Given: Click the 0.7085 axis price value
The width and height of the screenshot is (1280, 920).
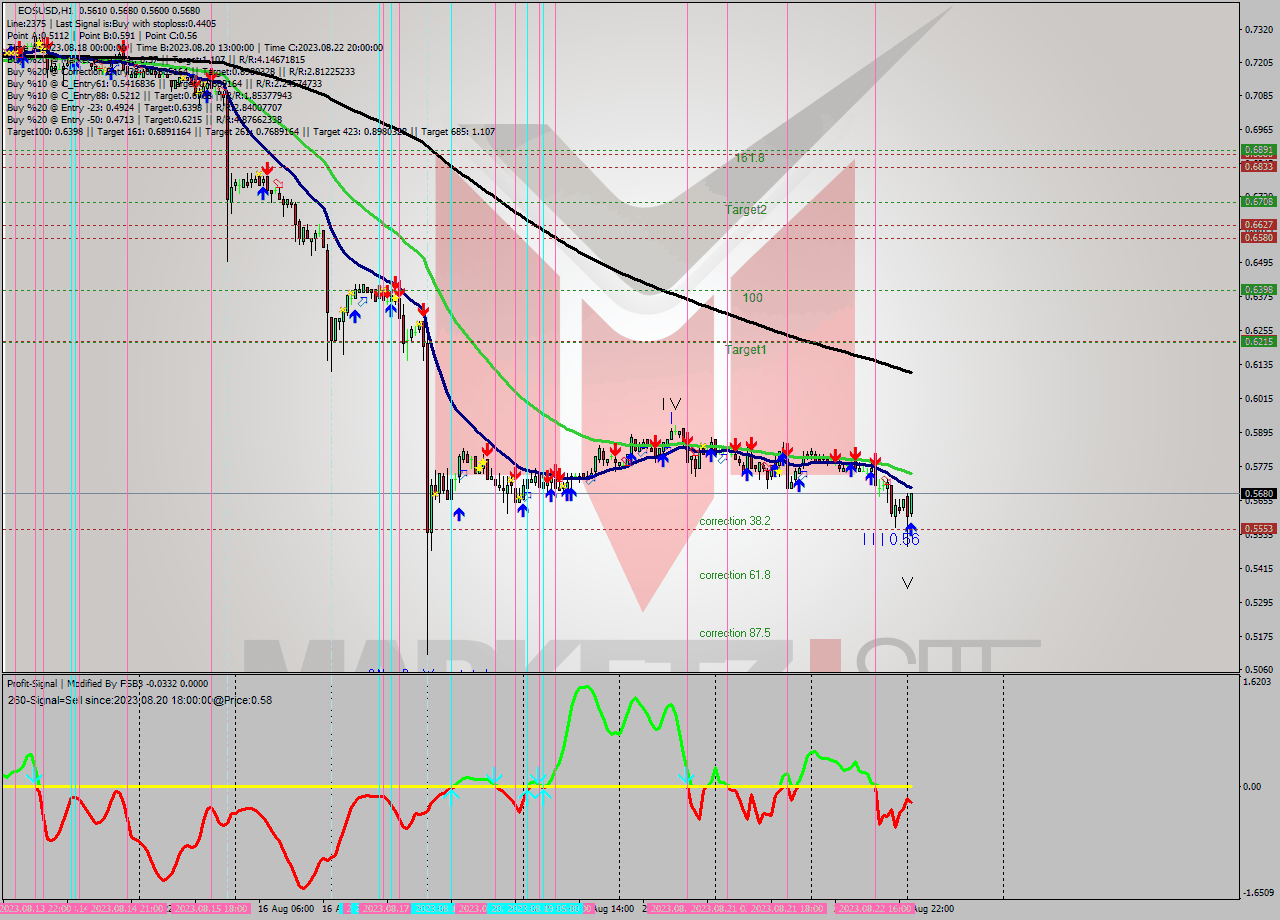Looking at the screenshot, I should pos(1257,96).
